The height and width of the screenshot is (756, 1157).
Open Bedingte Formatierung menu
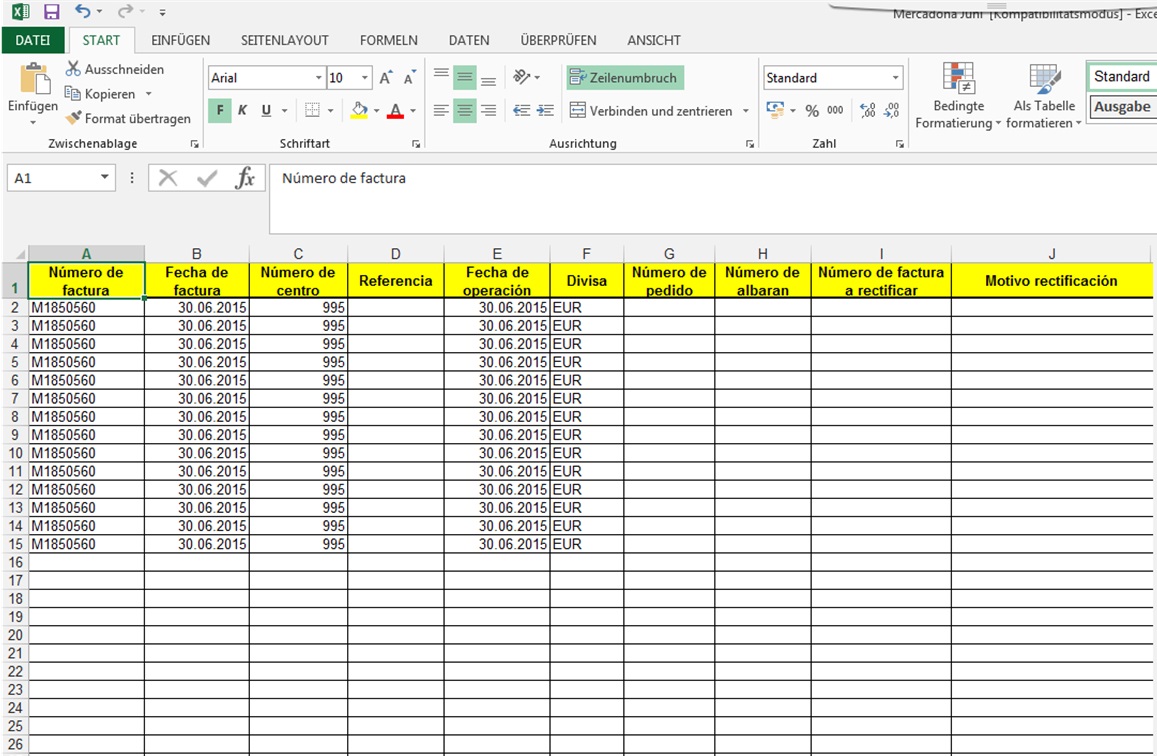958,96
